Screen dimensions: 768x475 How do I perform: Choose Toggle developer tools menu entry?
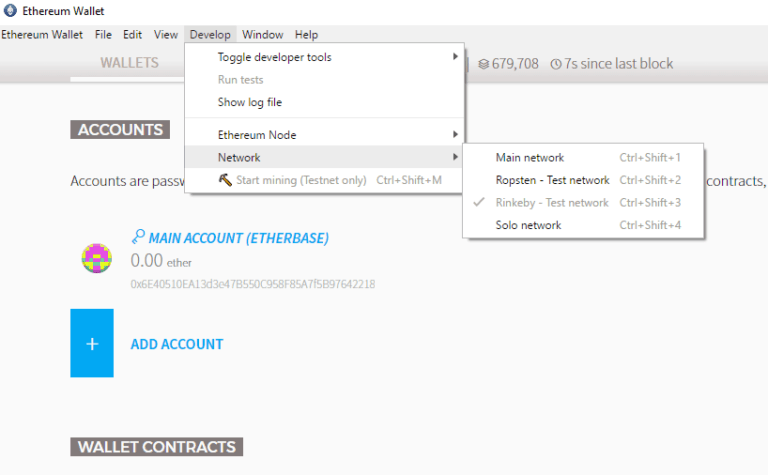point(324,57)
